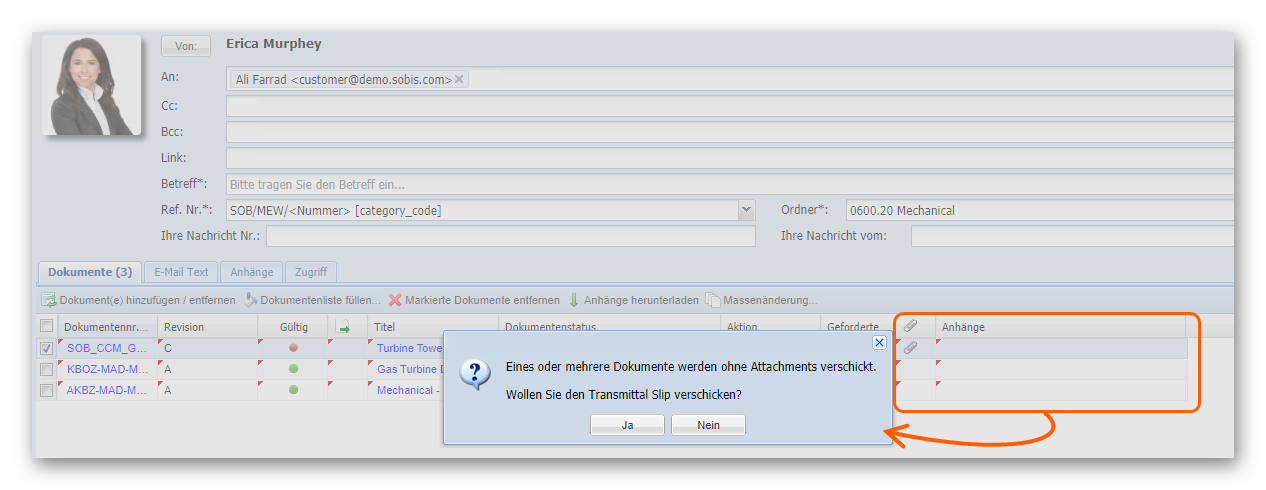Open document link KBOZ-MAD-M...
The height and width of the screenshot is (490, 1266).
coord(107,369)
